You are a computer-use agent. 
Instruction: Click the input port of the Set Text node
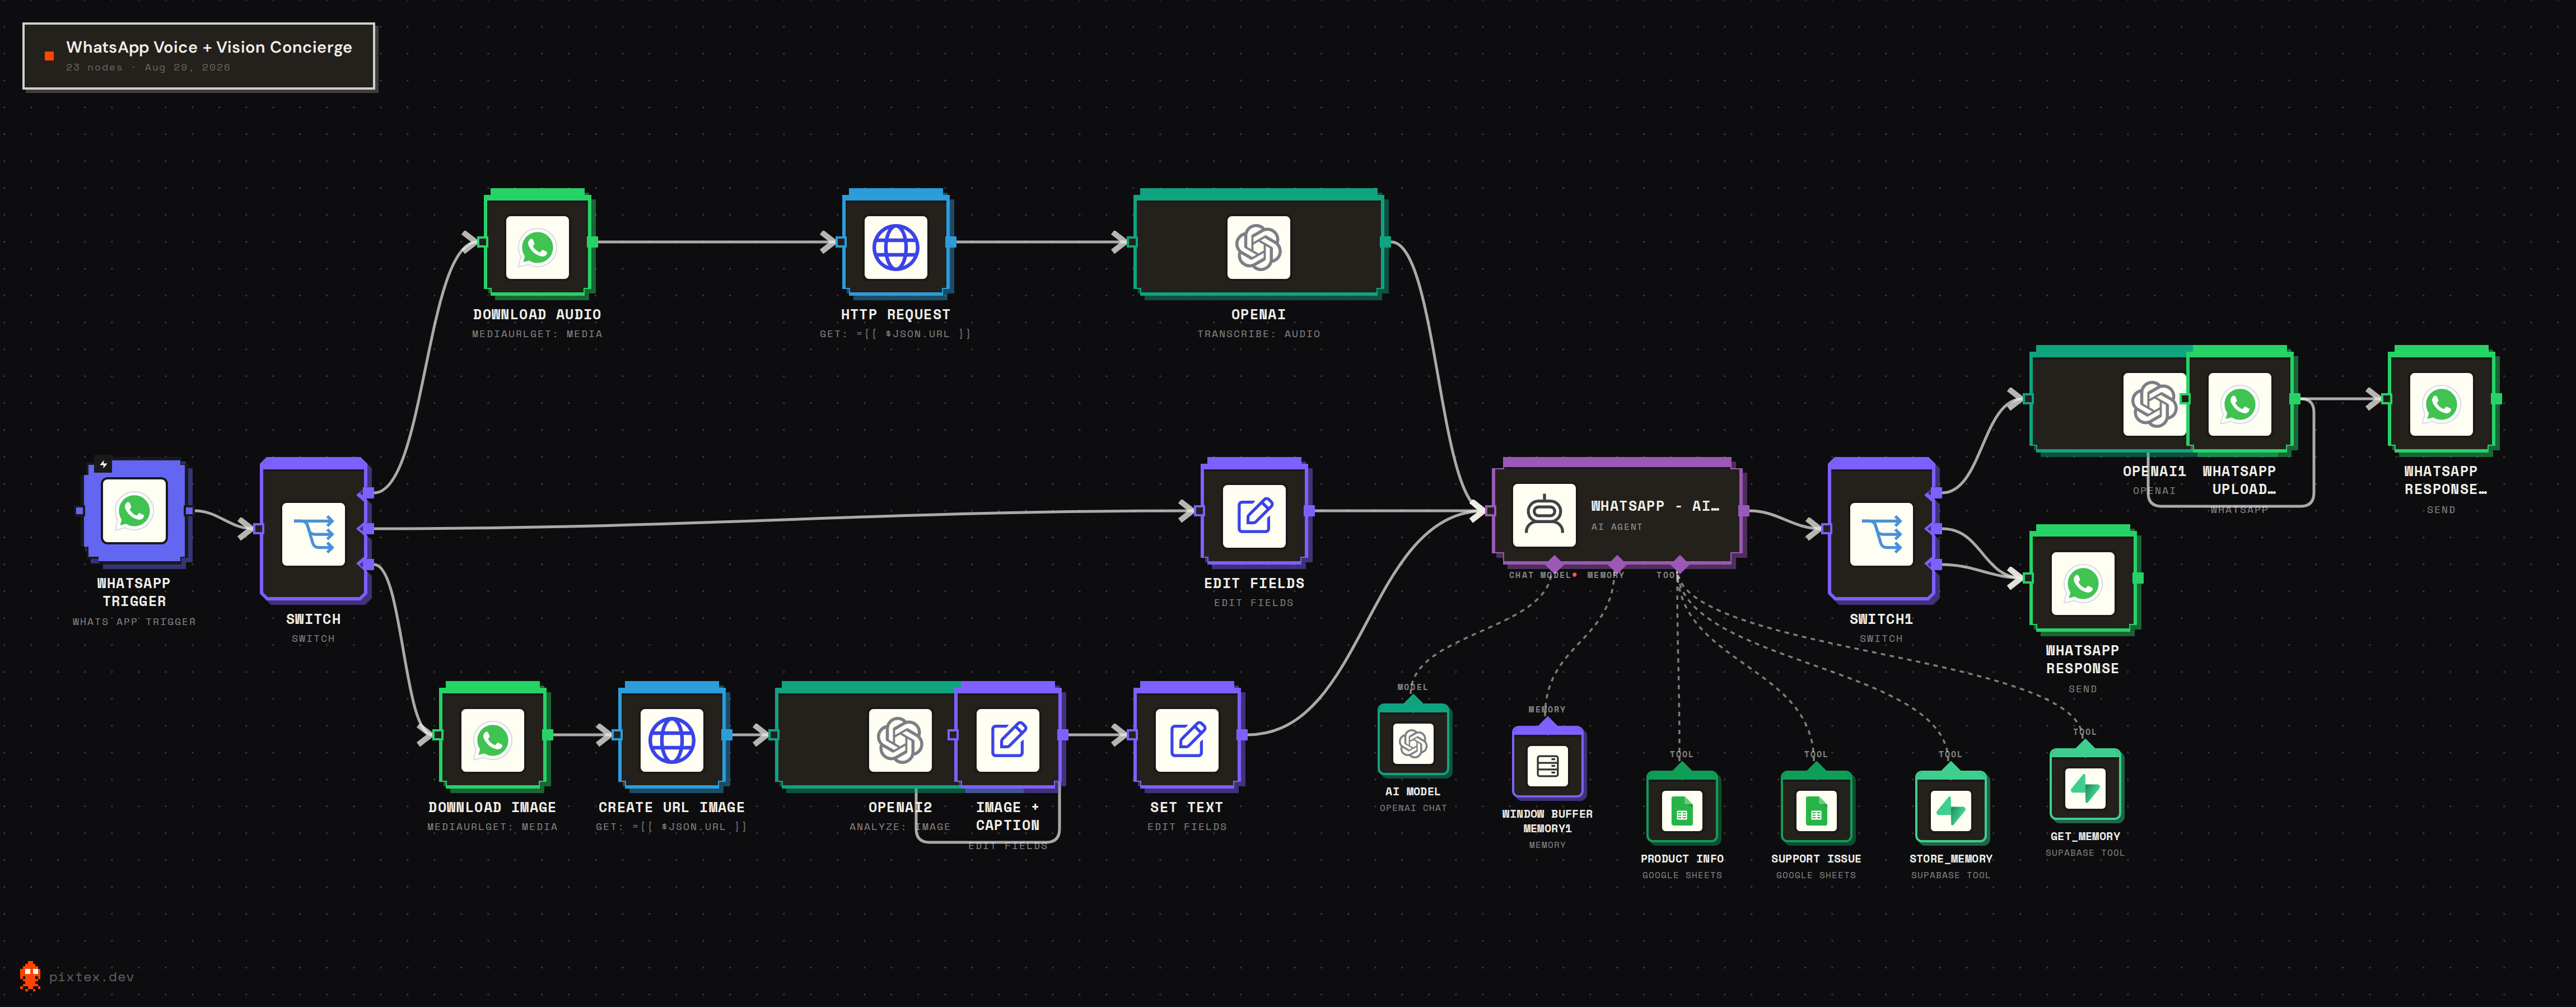[x=1132, y=735]
